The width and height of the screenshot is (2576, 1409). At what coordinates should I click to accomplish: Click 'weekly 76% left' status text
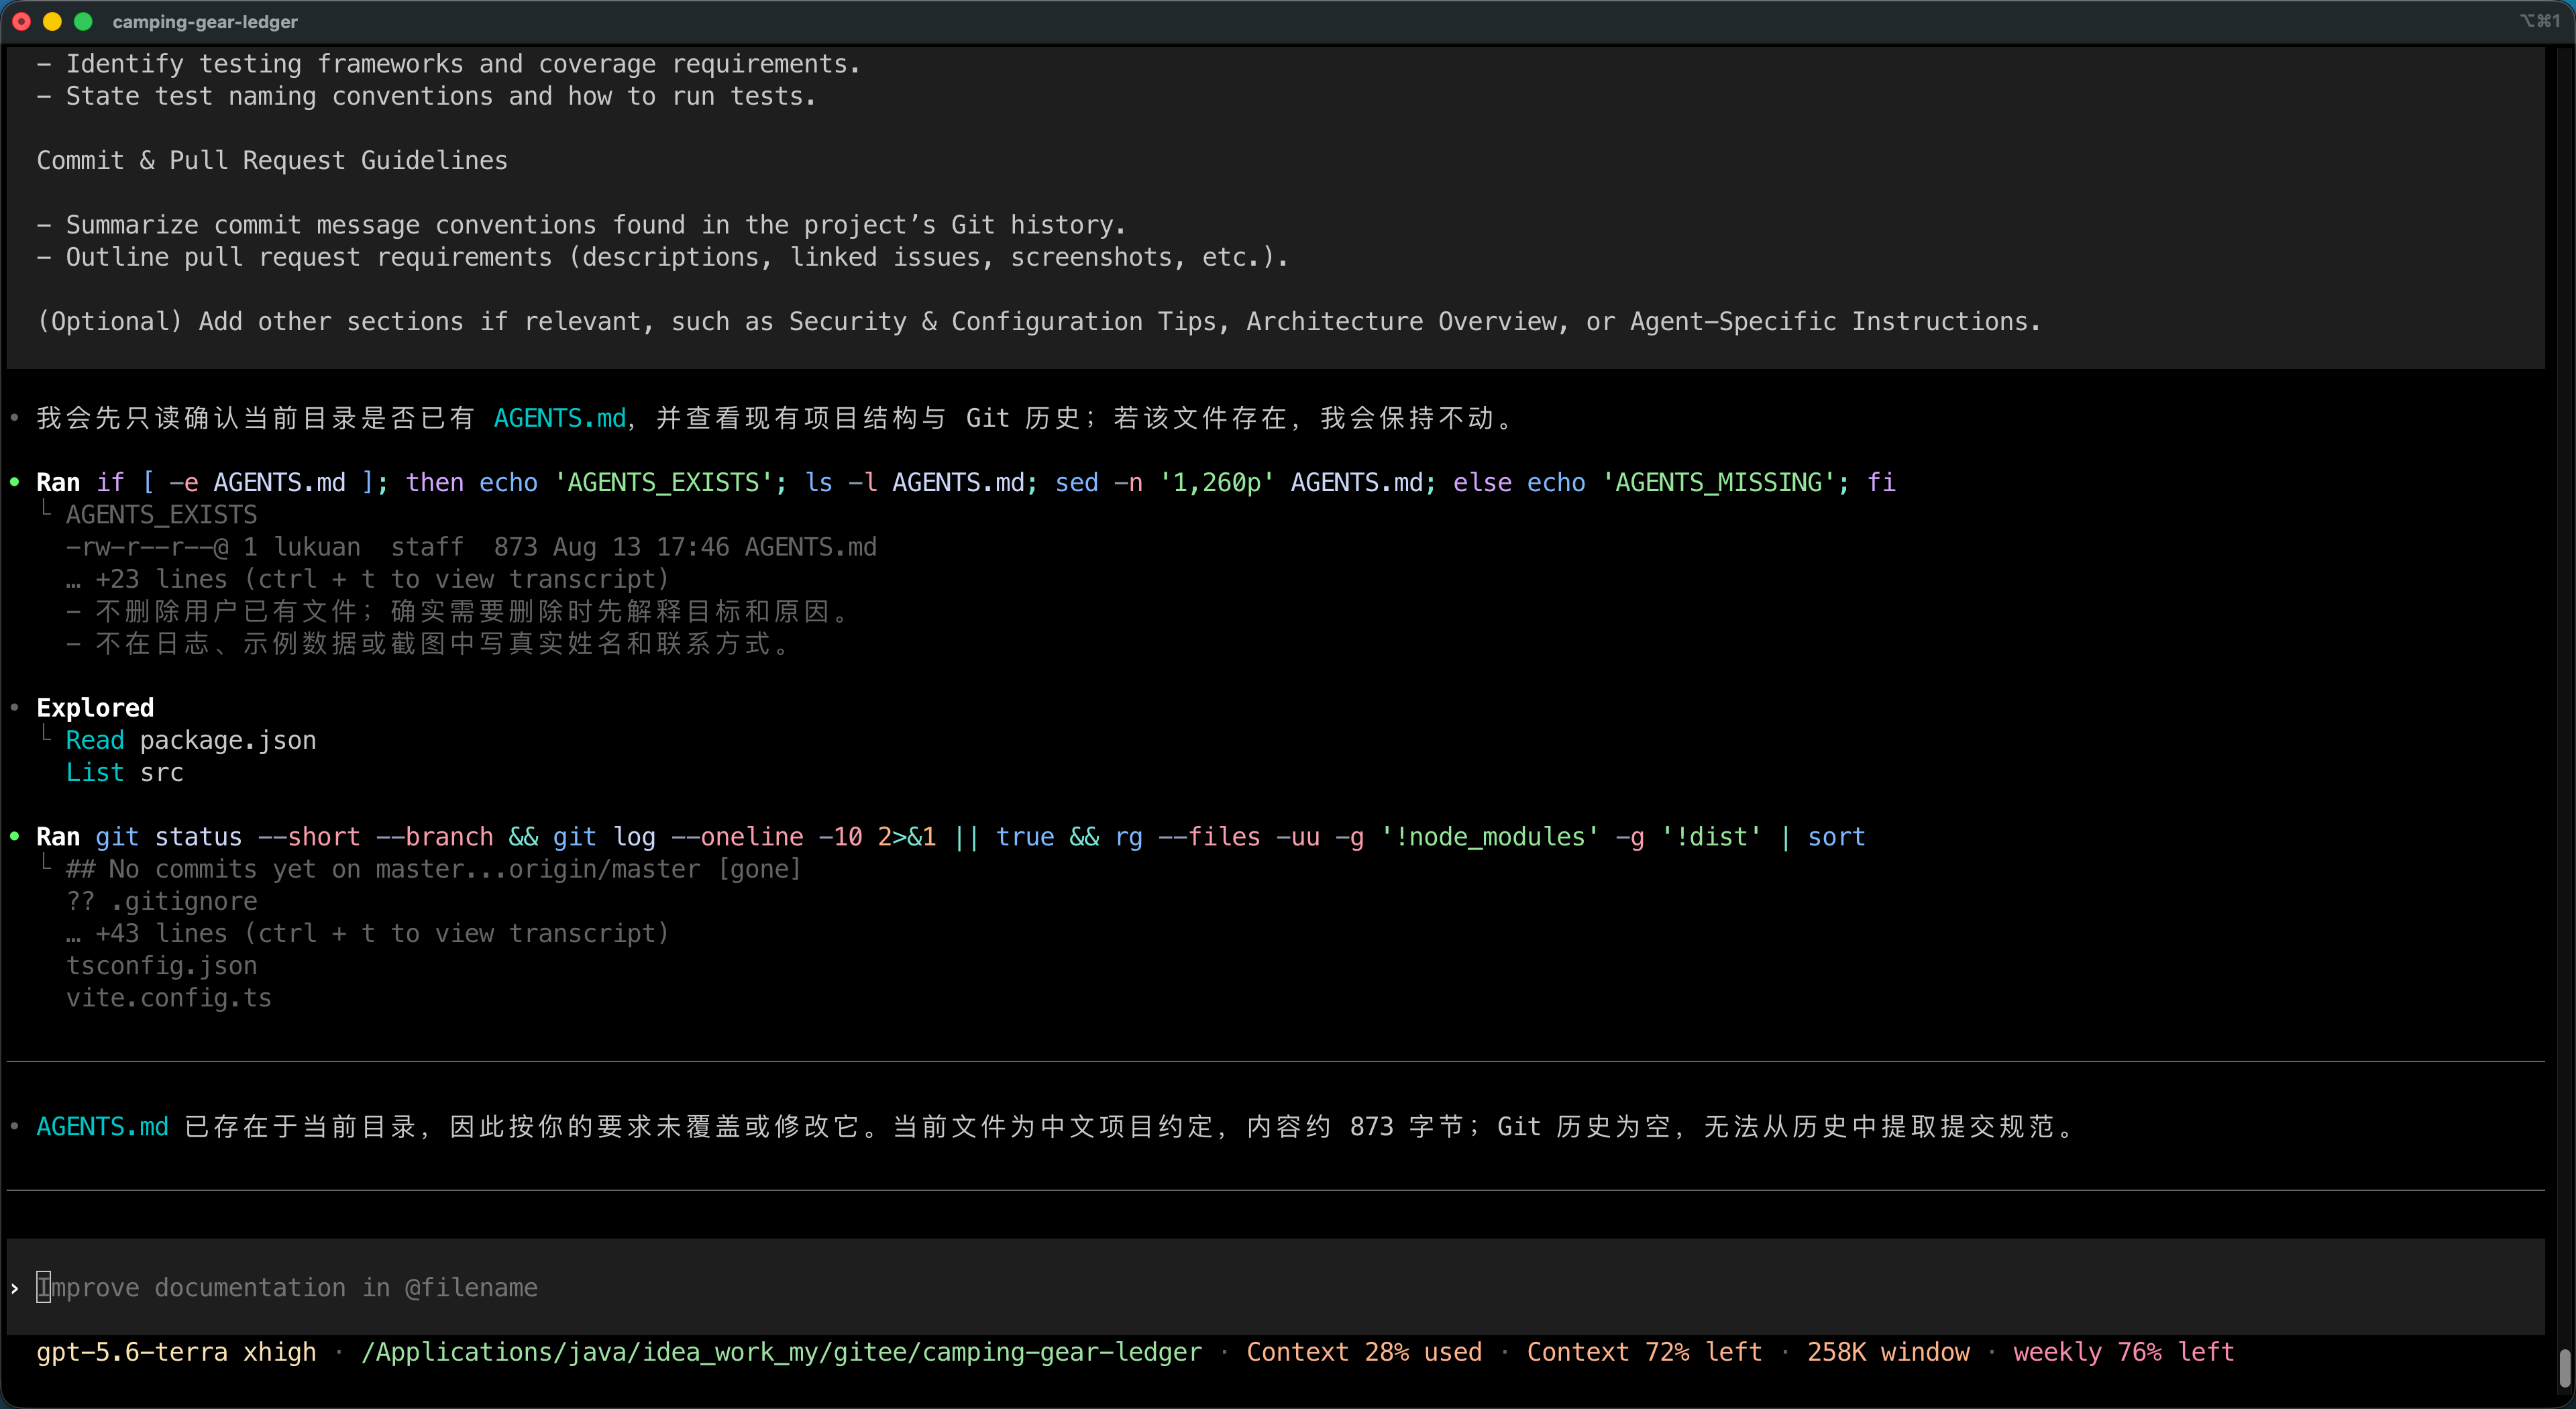[x=2123, y=1352]
